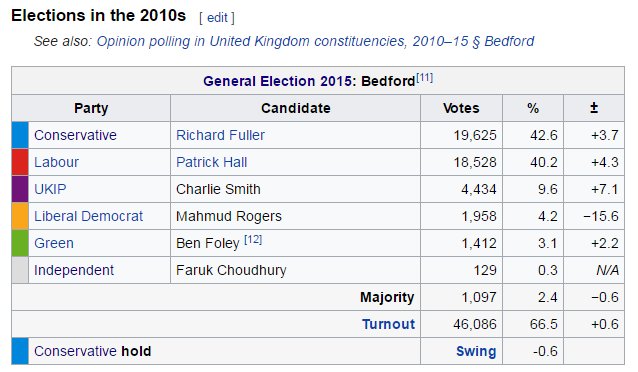This screenshot has height=372, width=638.
Task: Open the Liberal Democrat party link
Action: (x=88, y=216)
